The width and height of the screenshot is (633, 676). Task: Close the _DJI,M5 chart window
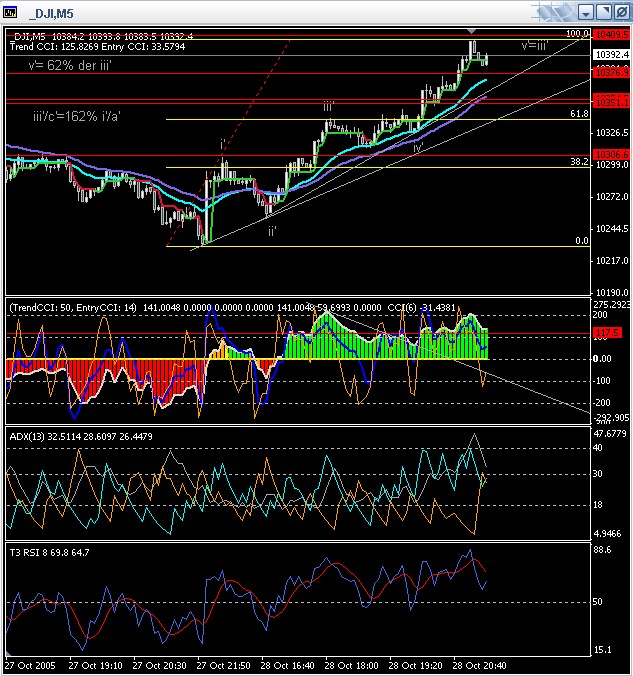coord(621,13)
